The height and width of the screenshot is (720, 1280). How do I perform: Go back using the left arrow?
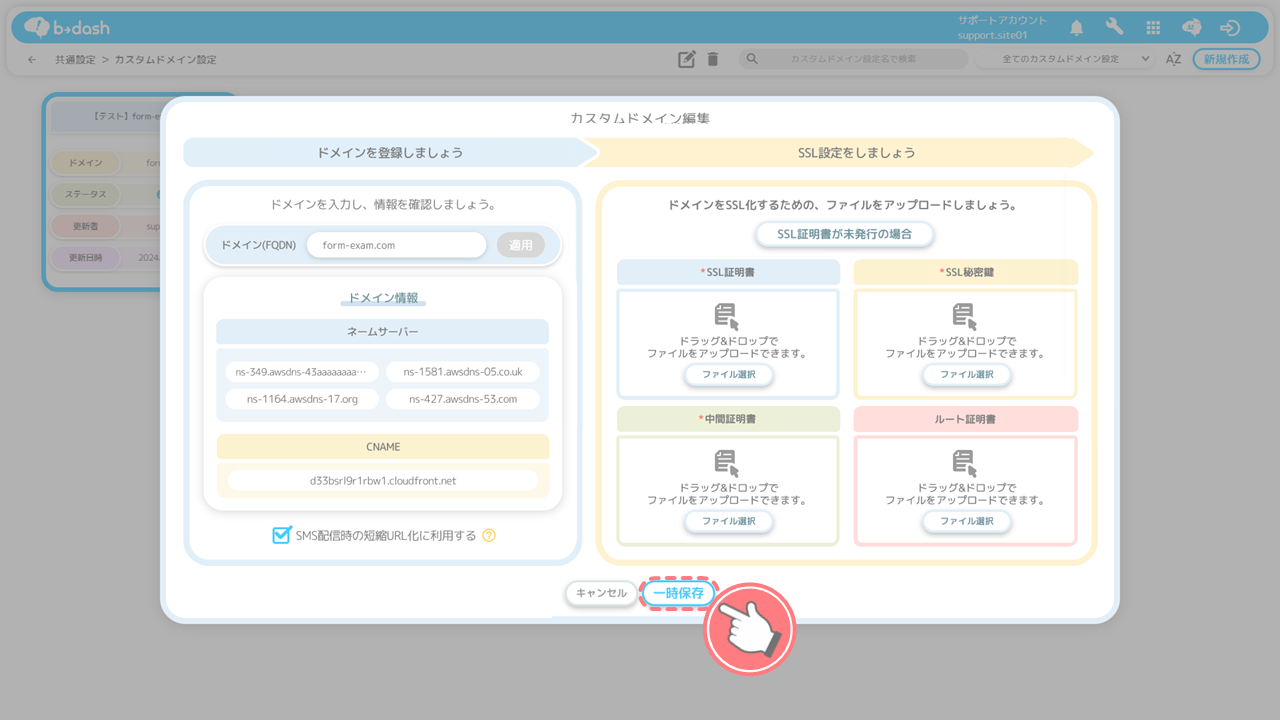(x=32, y=60)
